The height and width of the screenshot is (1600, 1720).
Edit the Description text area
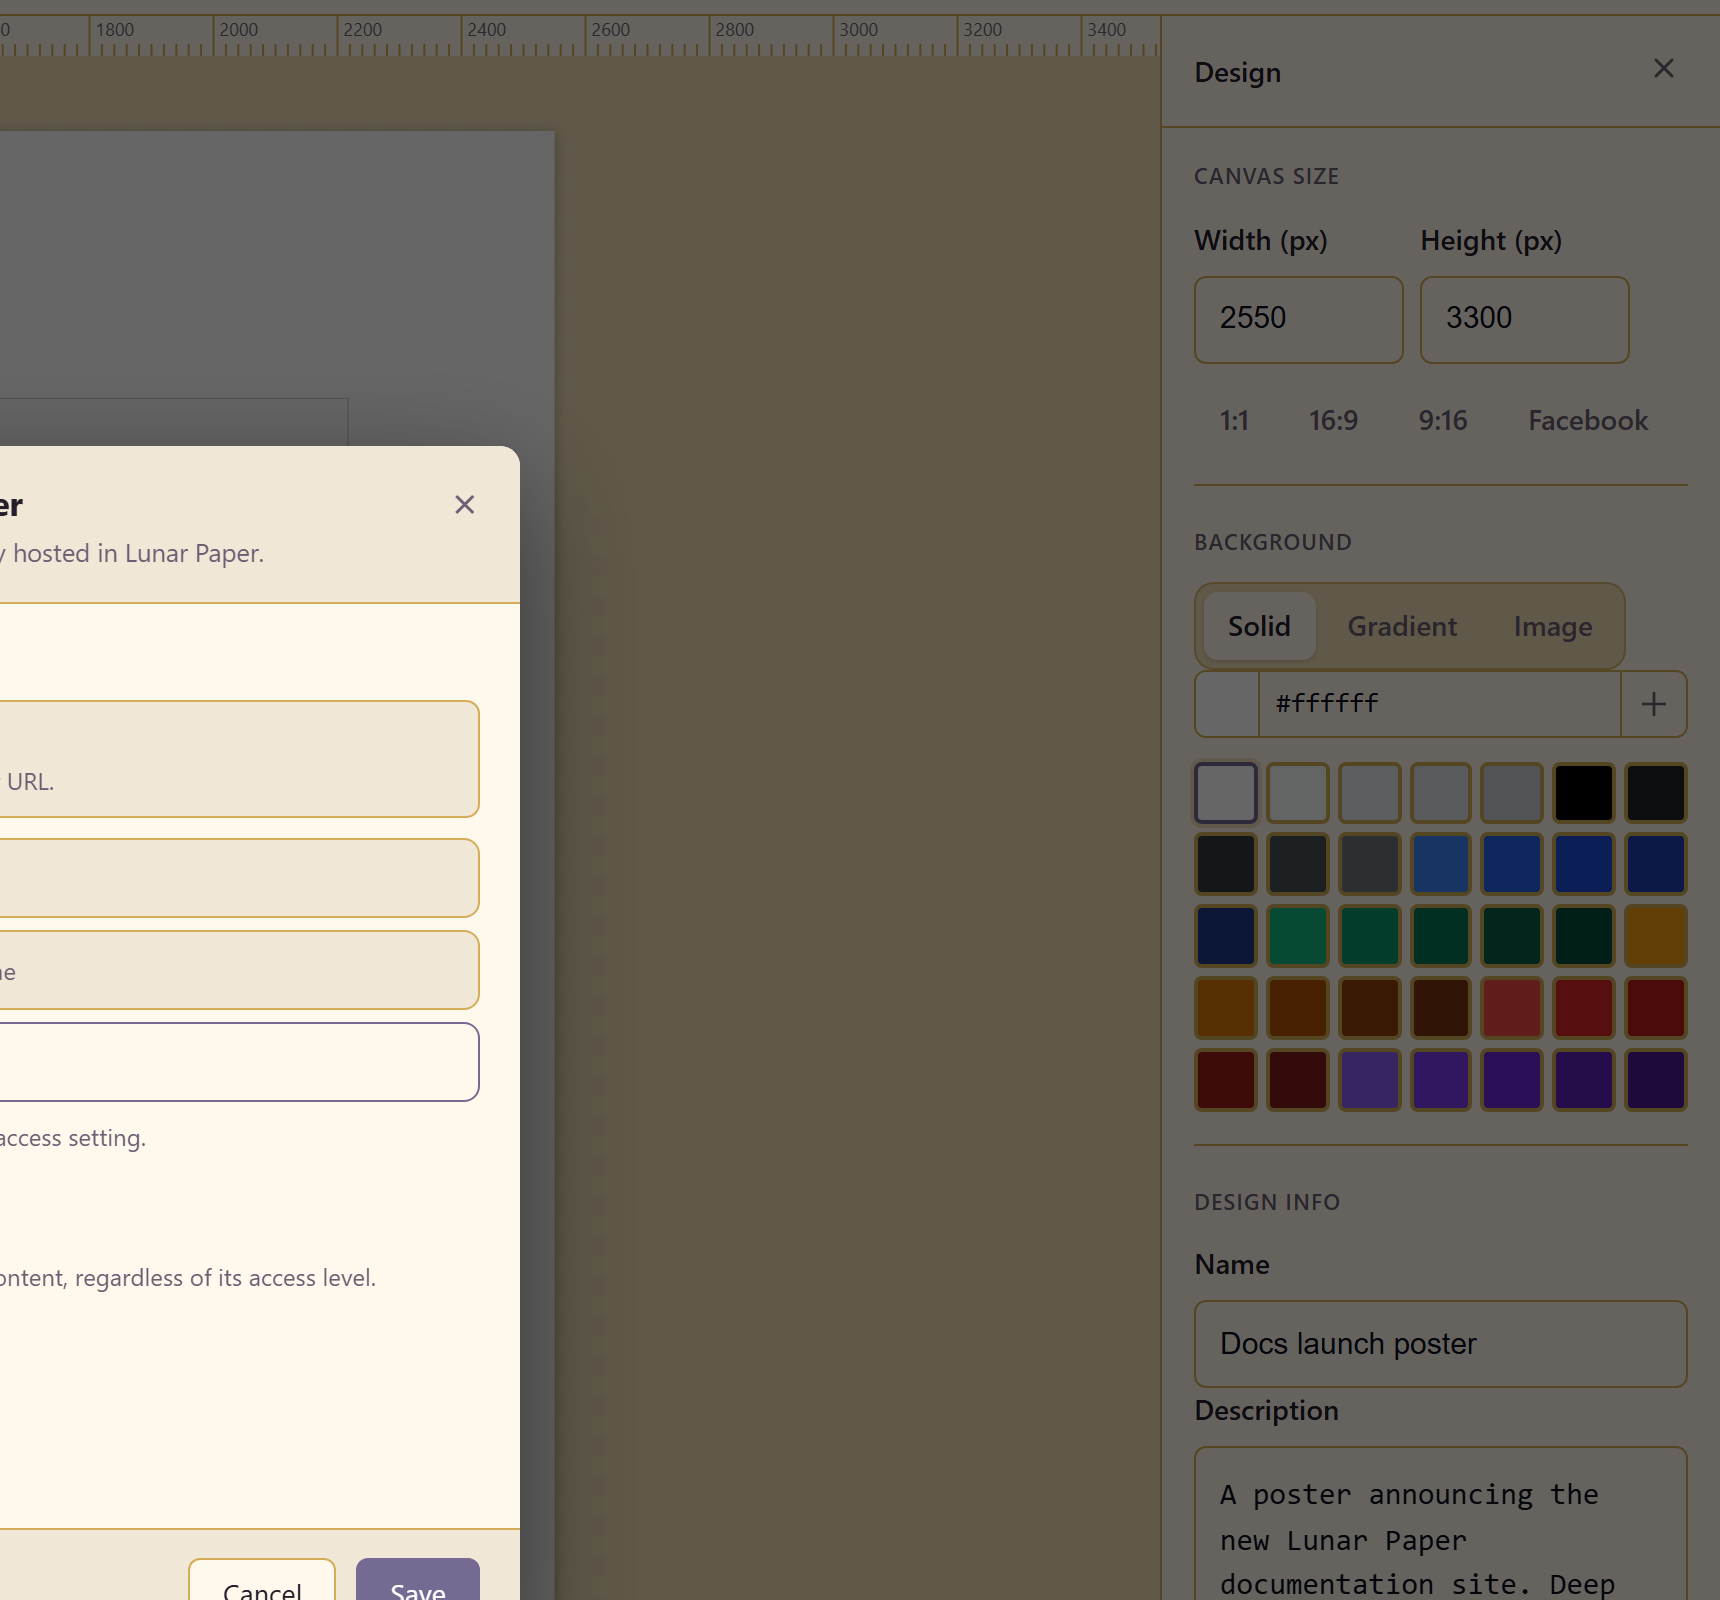click(x=1441, y=1524)
